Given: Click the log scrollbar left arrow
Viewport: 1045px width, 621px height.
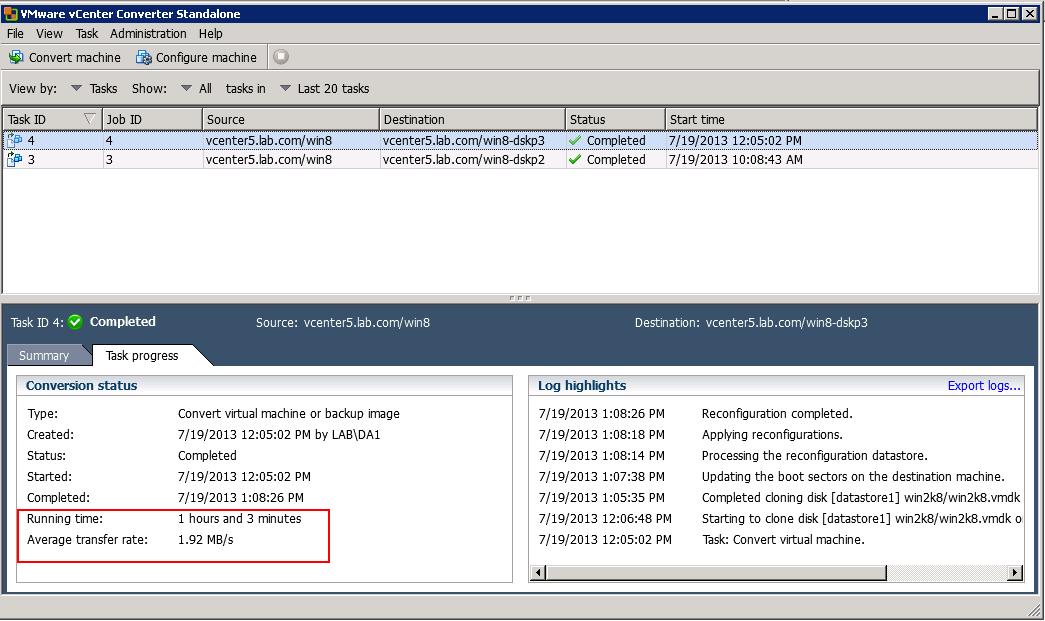Looking at the screenshot, I should 539,572.
